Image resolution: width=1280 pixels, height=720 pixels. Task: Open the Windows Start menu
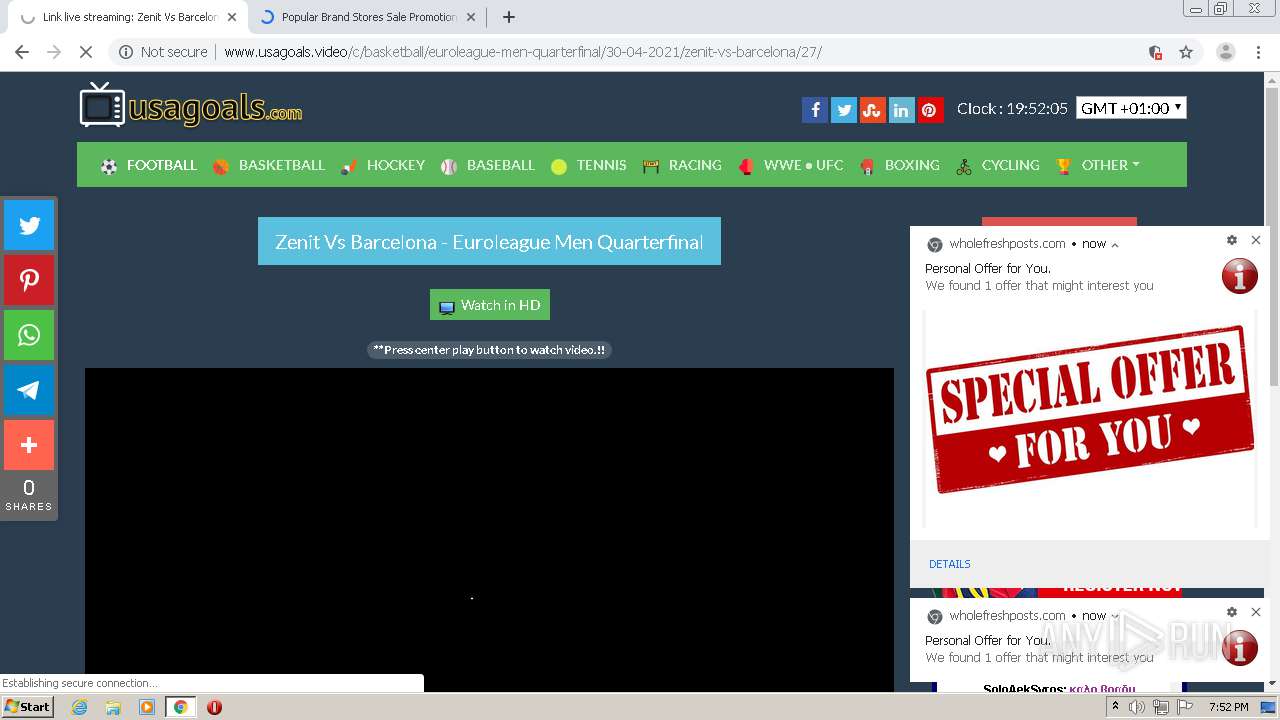tap(28, 707)
